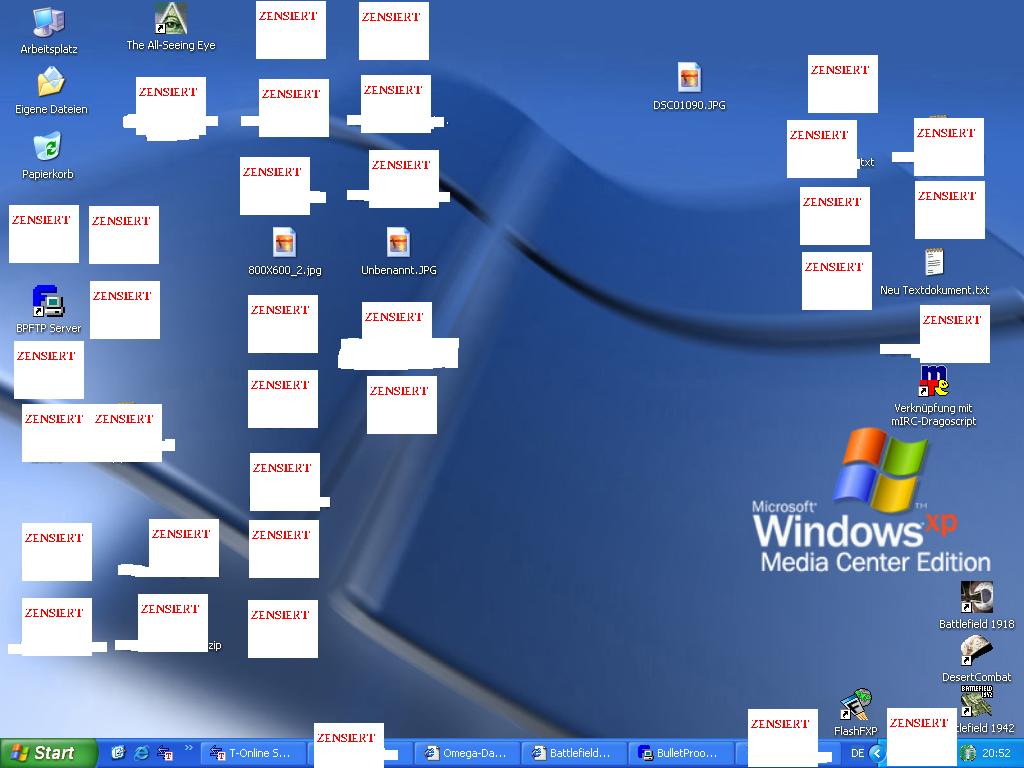Switch to the Battlefield... taskbar window
Screen dimensions: 1024x768
click(x=574, y=753)
